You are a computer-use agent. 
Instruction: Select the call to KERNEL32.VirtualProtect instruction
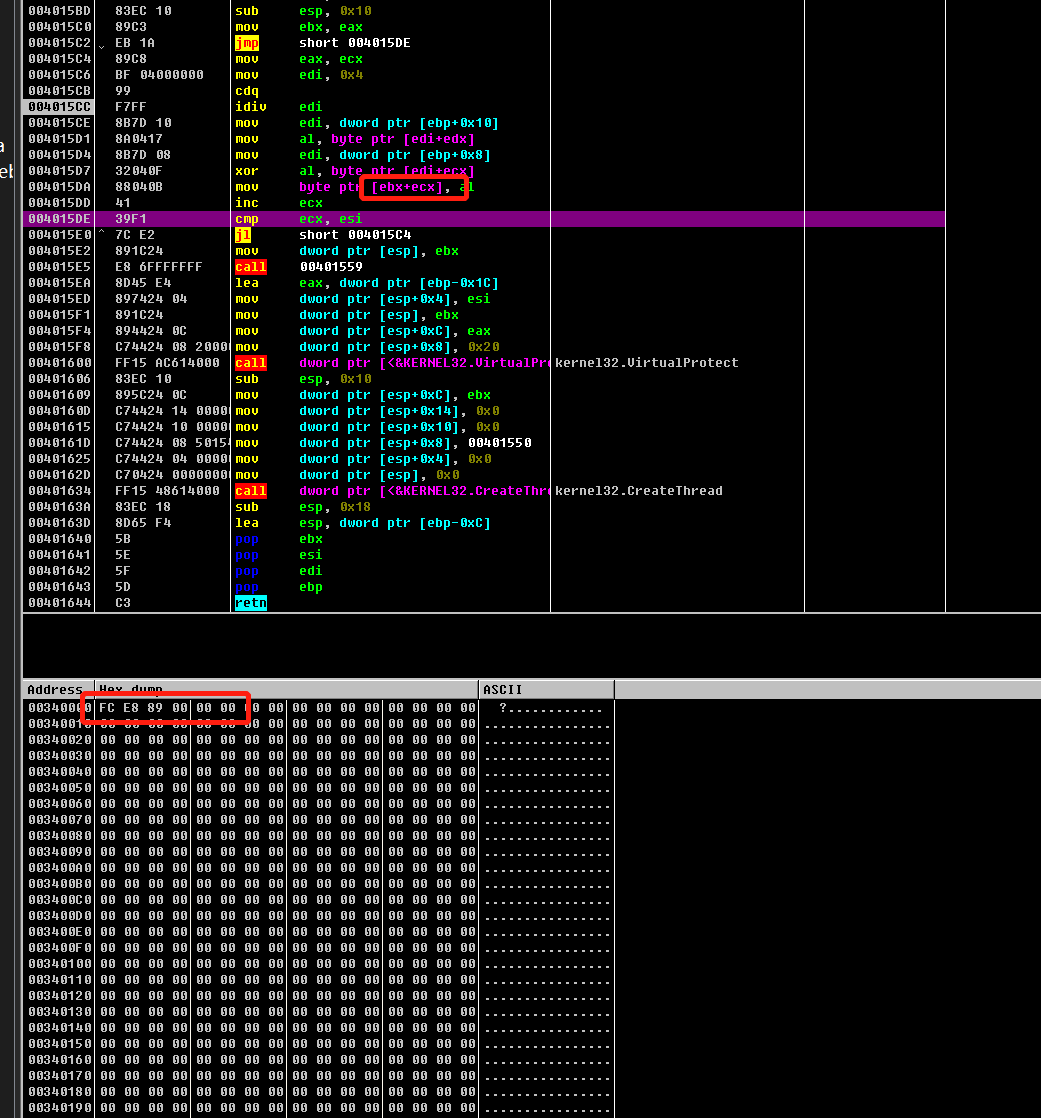pyautogui.click(x=391, y=363)
